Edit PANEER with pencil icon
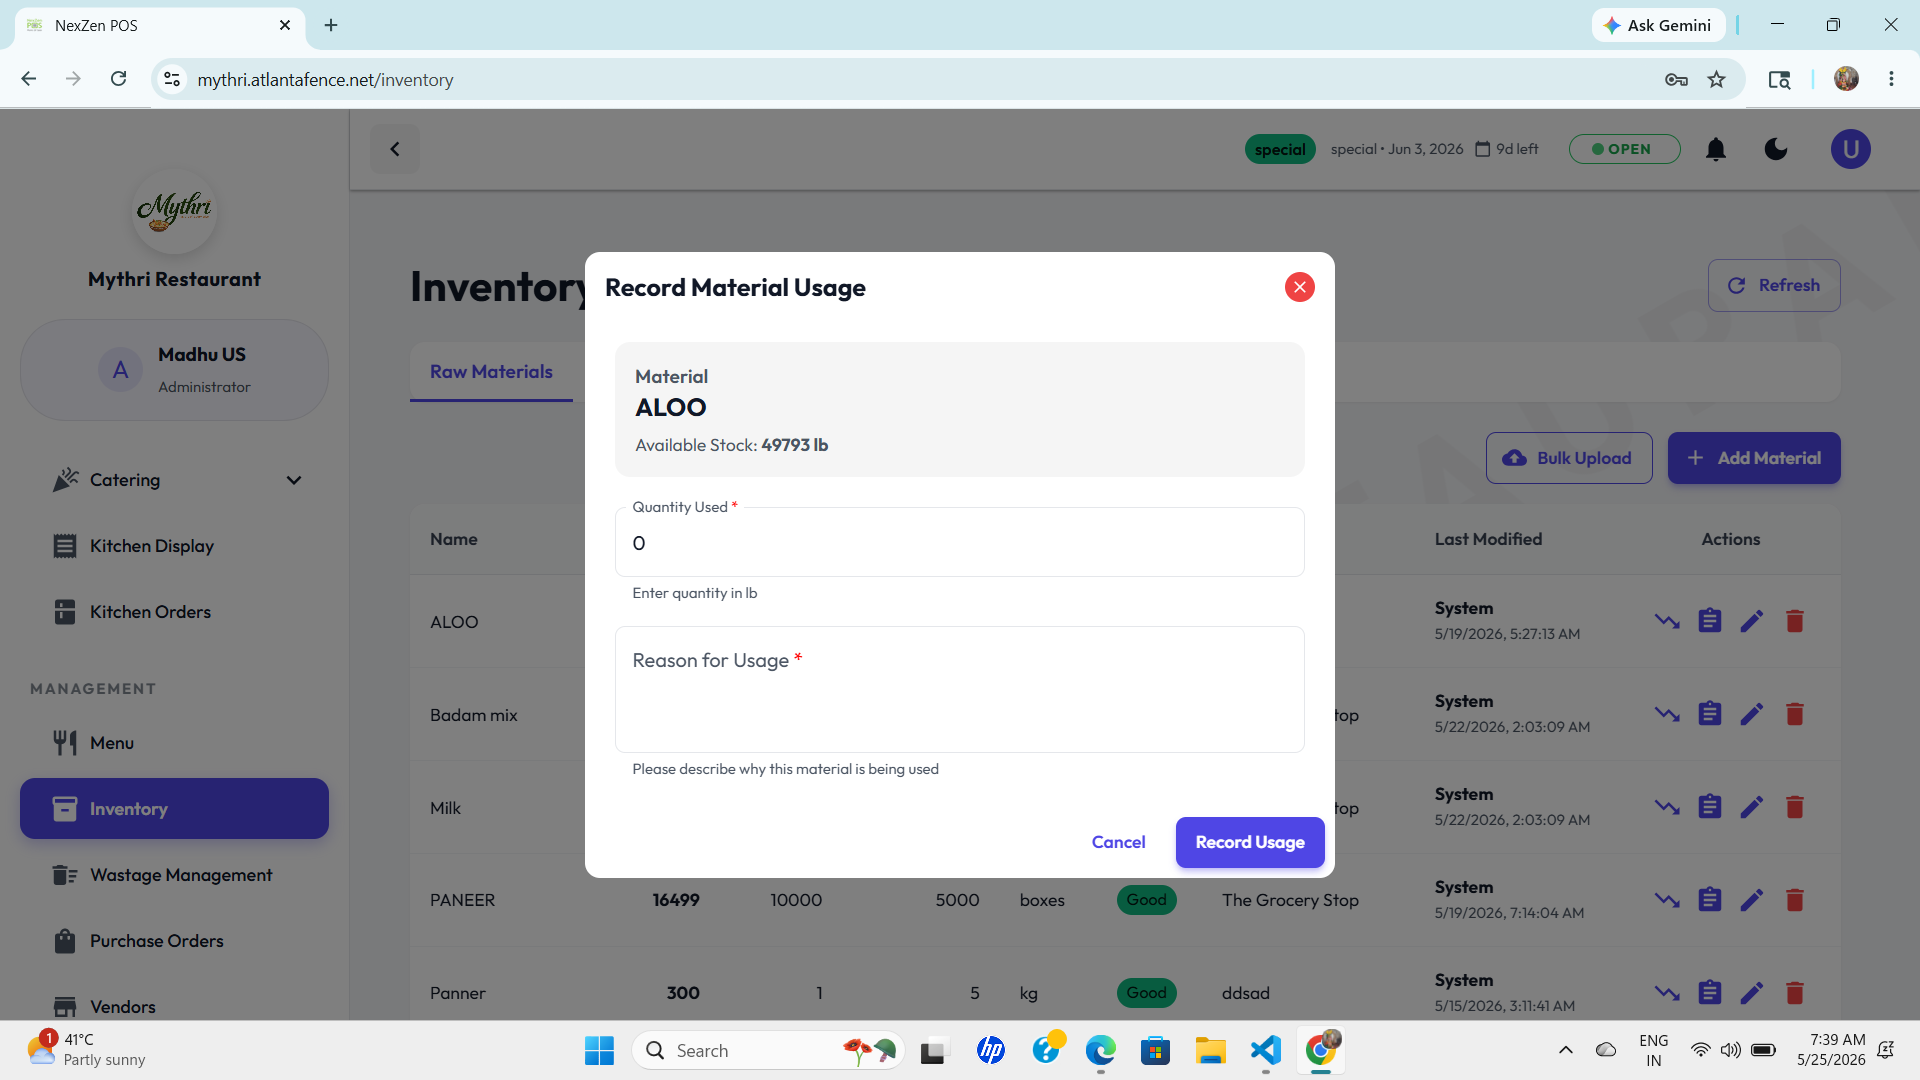 click(x=1752, y=900)
